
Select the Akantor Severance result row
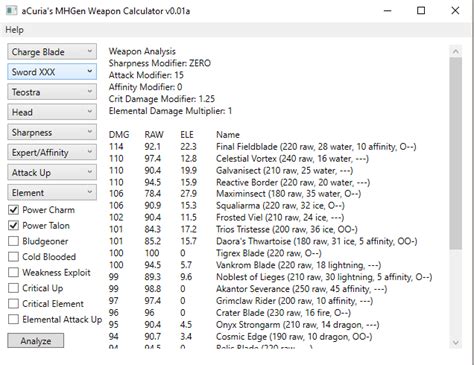point(248,289)
